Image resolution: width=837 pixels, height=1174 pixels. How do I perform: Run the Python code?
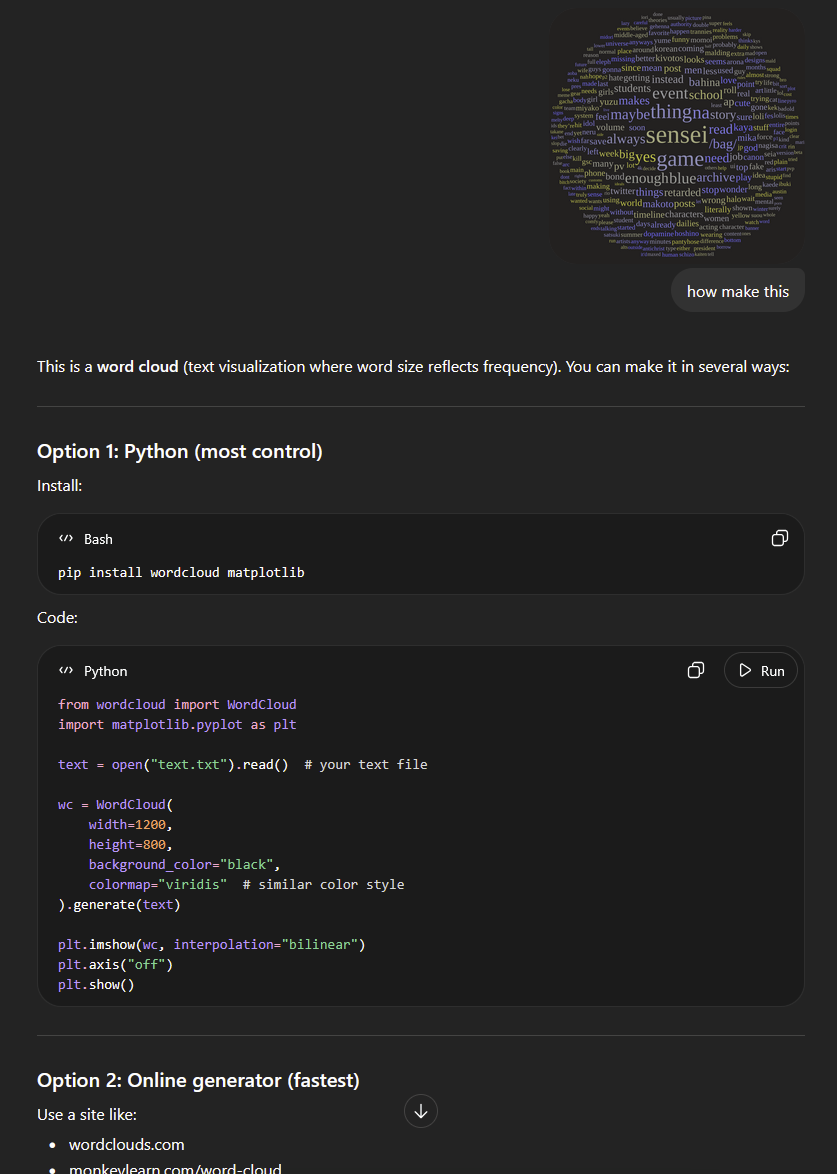[x=761, y=670]
